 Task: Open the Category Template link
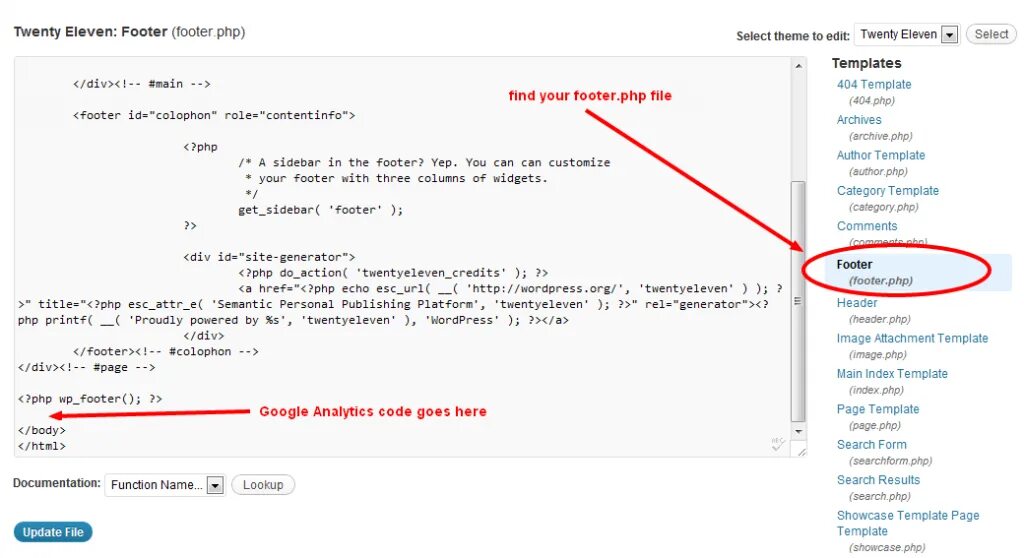(888, 191)
